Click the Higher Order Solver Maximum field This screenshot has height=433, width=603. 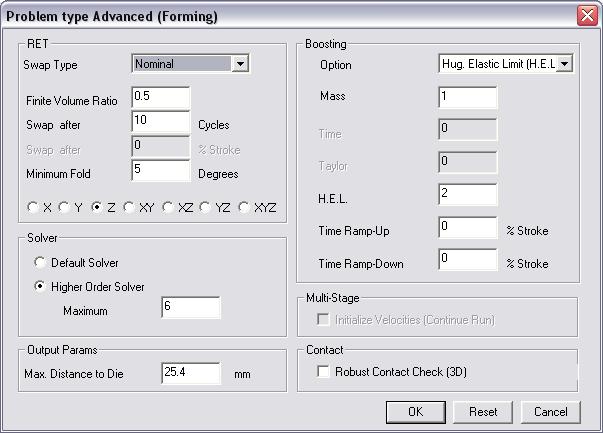(x=191, y=307)
